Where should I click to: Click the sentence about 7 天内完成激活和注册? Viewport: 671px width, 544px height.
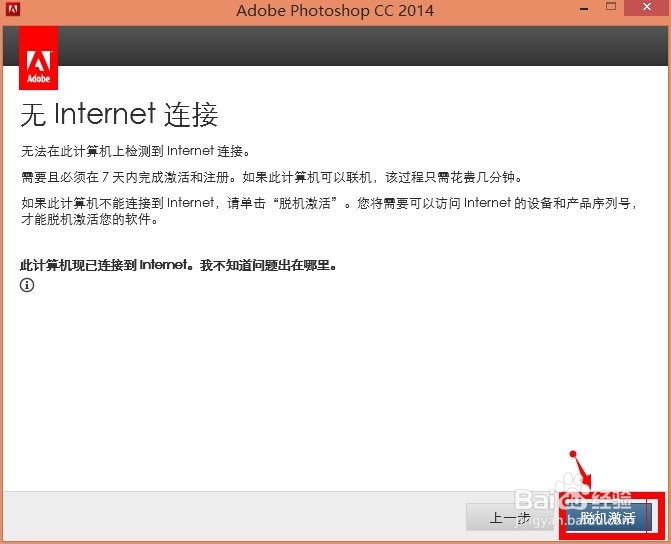[x=272, y=177]
